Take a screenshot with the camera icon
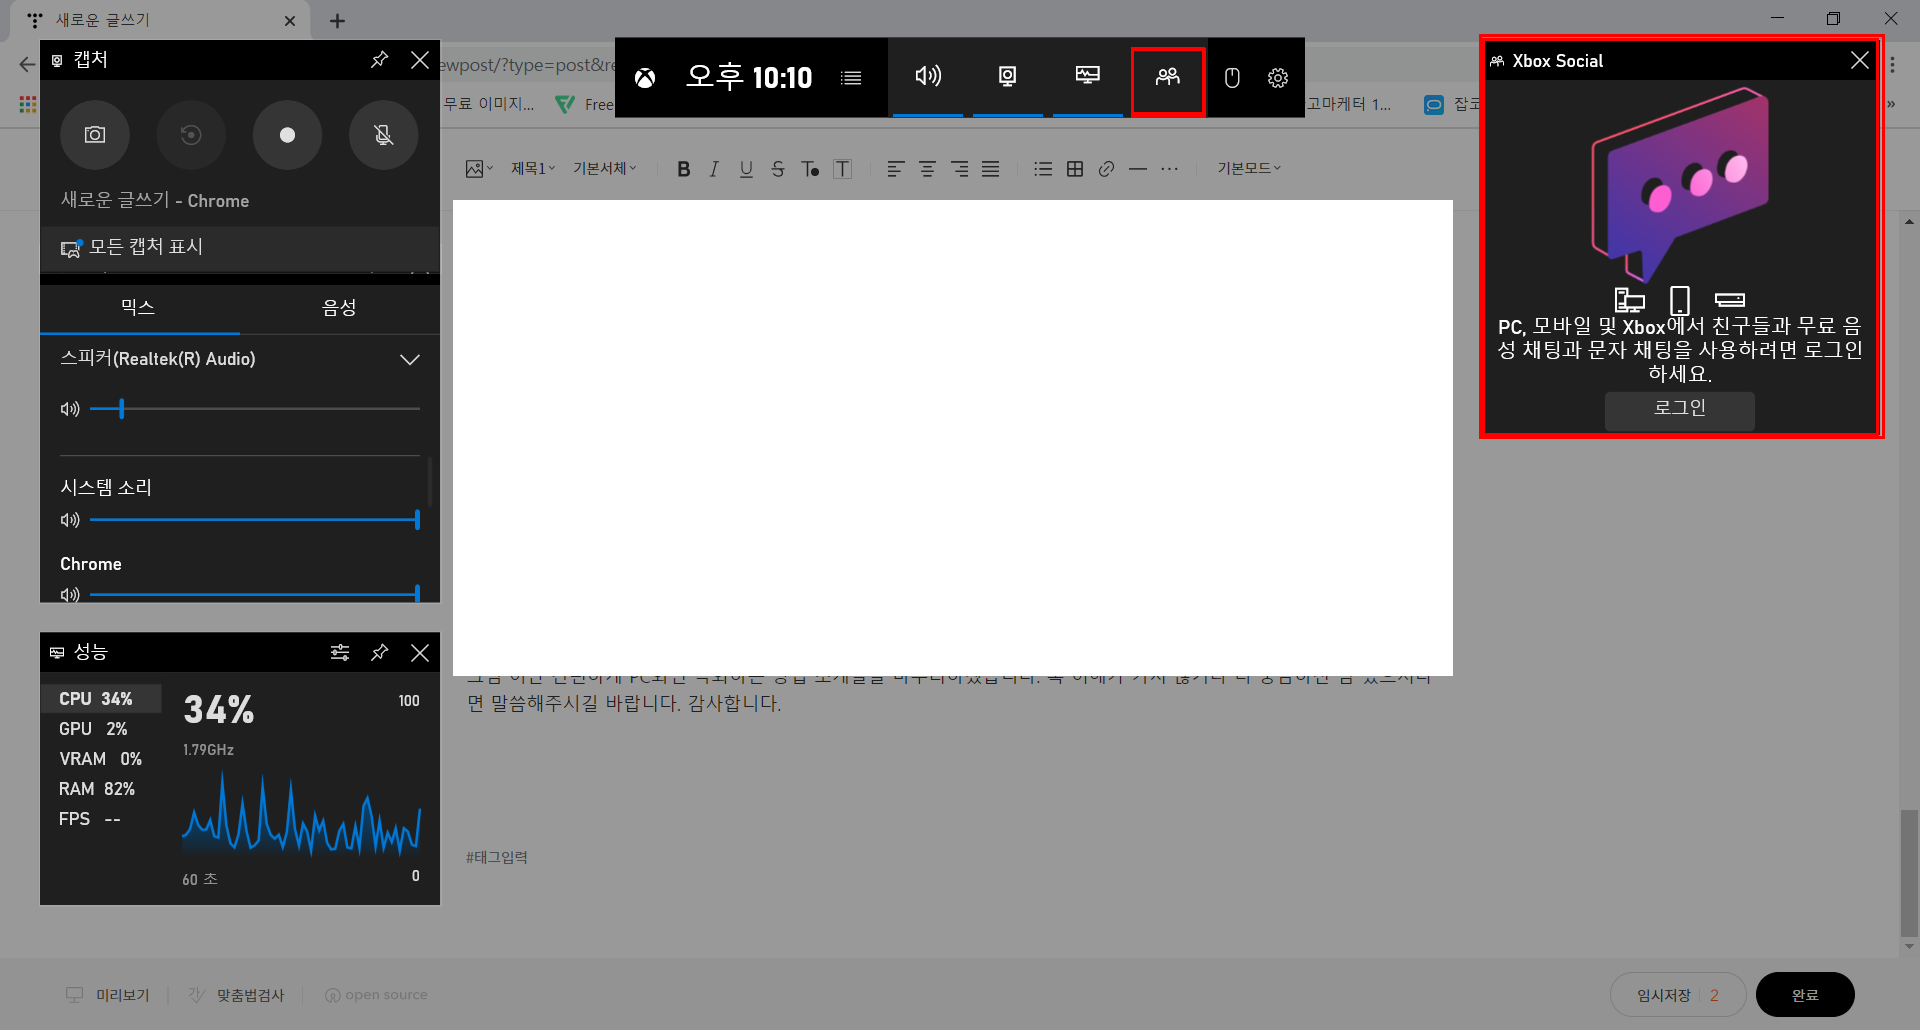This screenshot has height=1030, width=1920. click(x=95, y=135)
